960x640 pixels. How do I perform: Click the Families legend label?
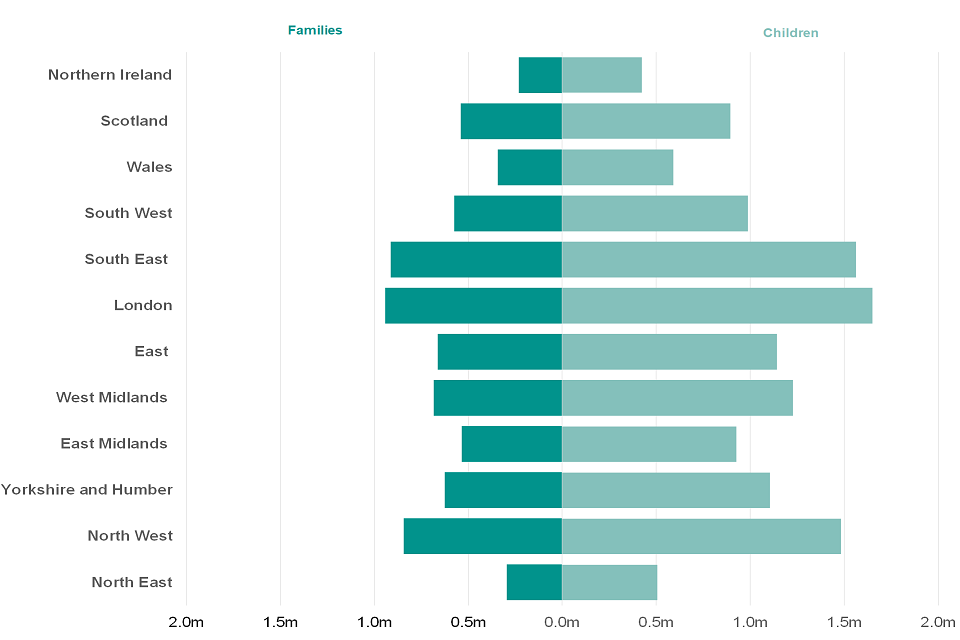[x=315, y=30]
